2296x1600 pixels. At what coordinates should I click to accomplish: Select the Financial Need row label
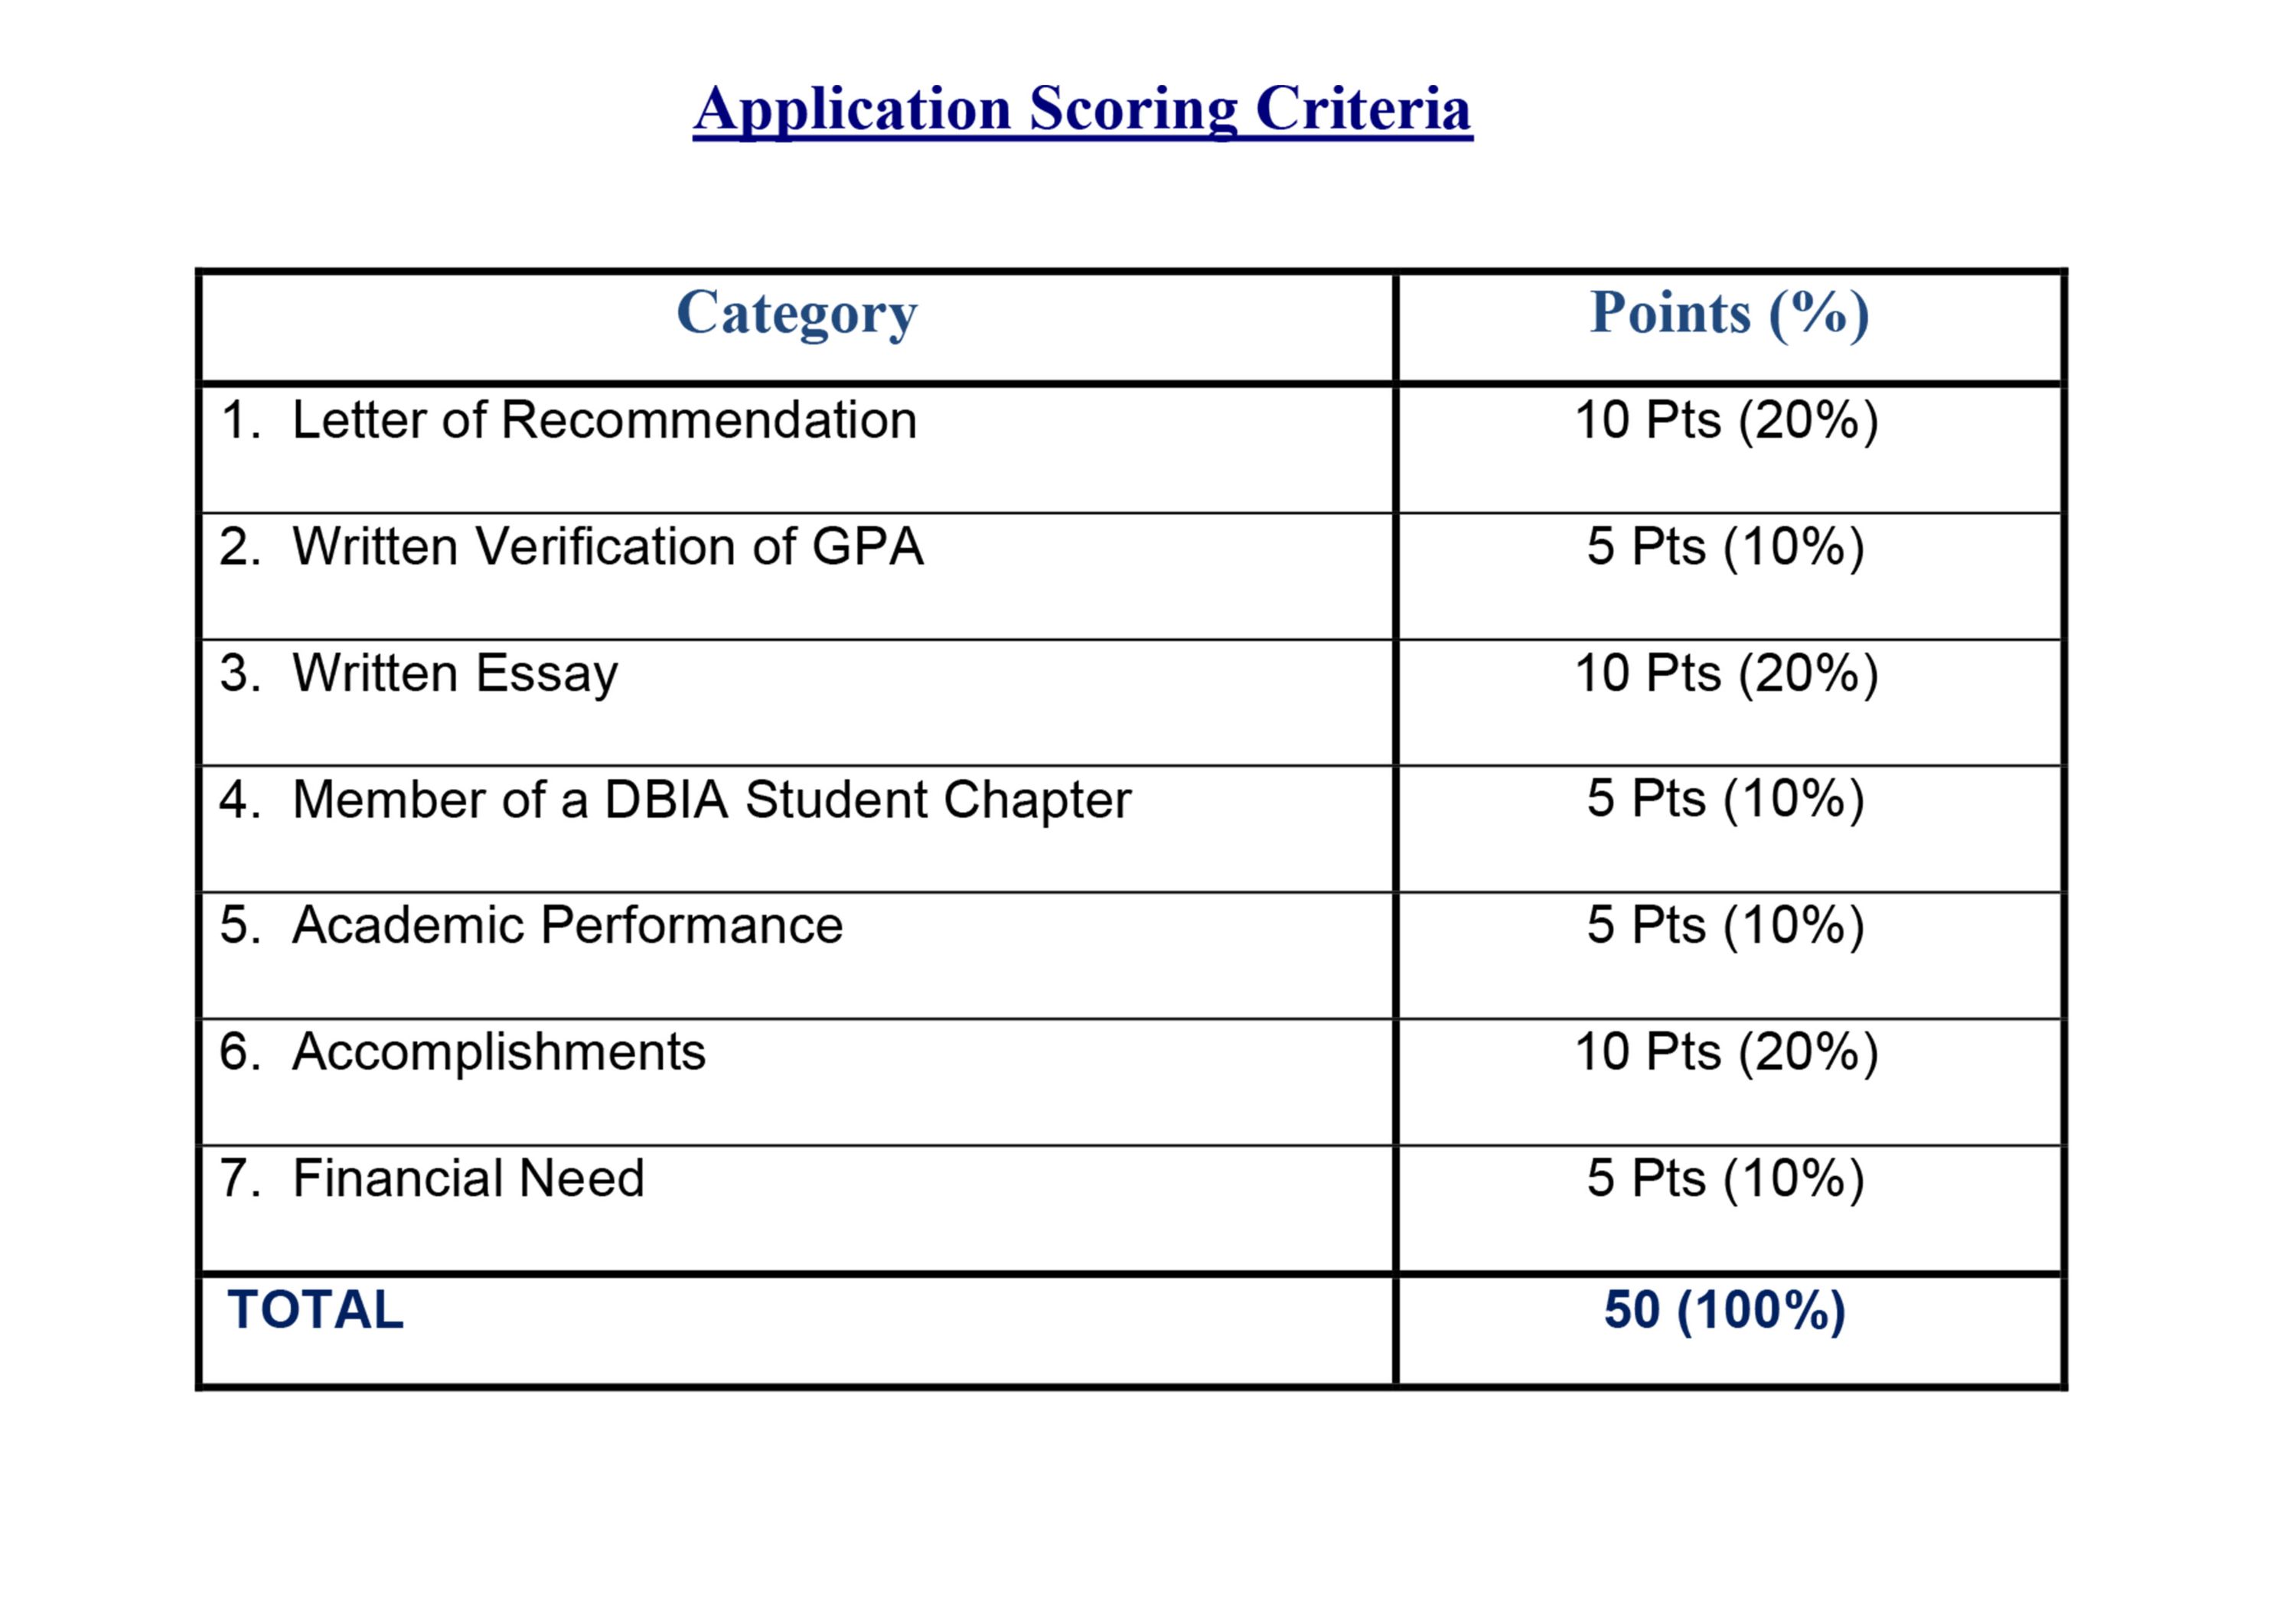click(468, 1178)
